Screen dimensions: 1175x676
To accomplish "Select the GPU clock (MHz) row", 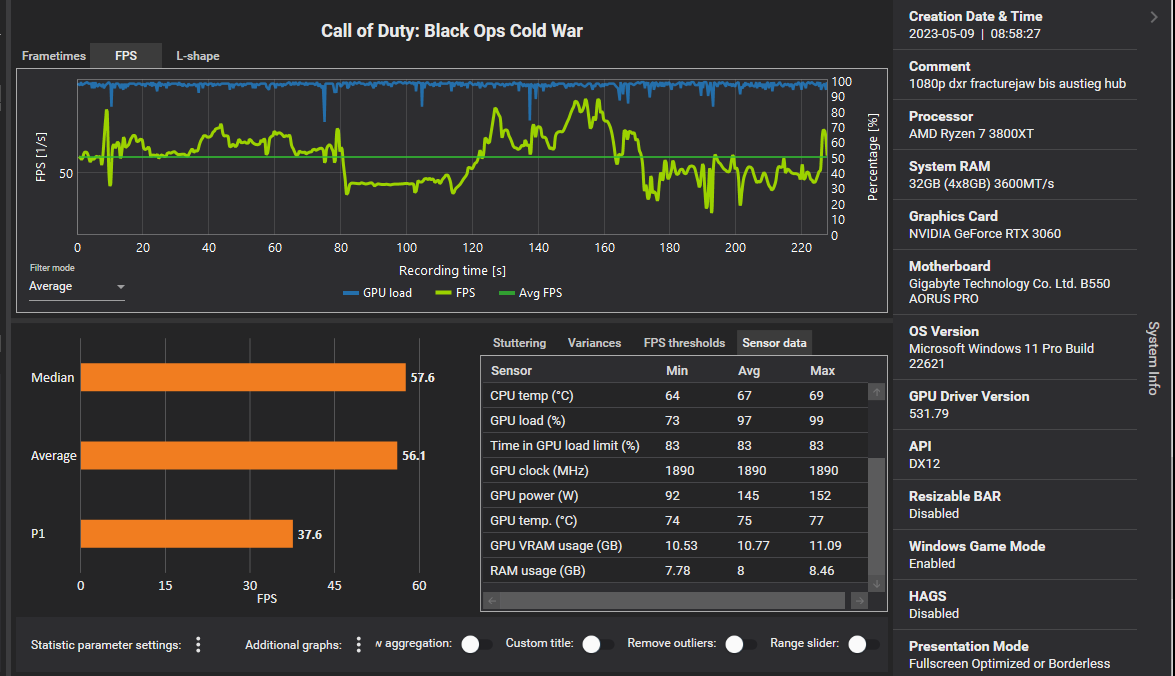I will click(x=674, y=471).
